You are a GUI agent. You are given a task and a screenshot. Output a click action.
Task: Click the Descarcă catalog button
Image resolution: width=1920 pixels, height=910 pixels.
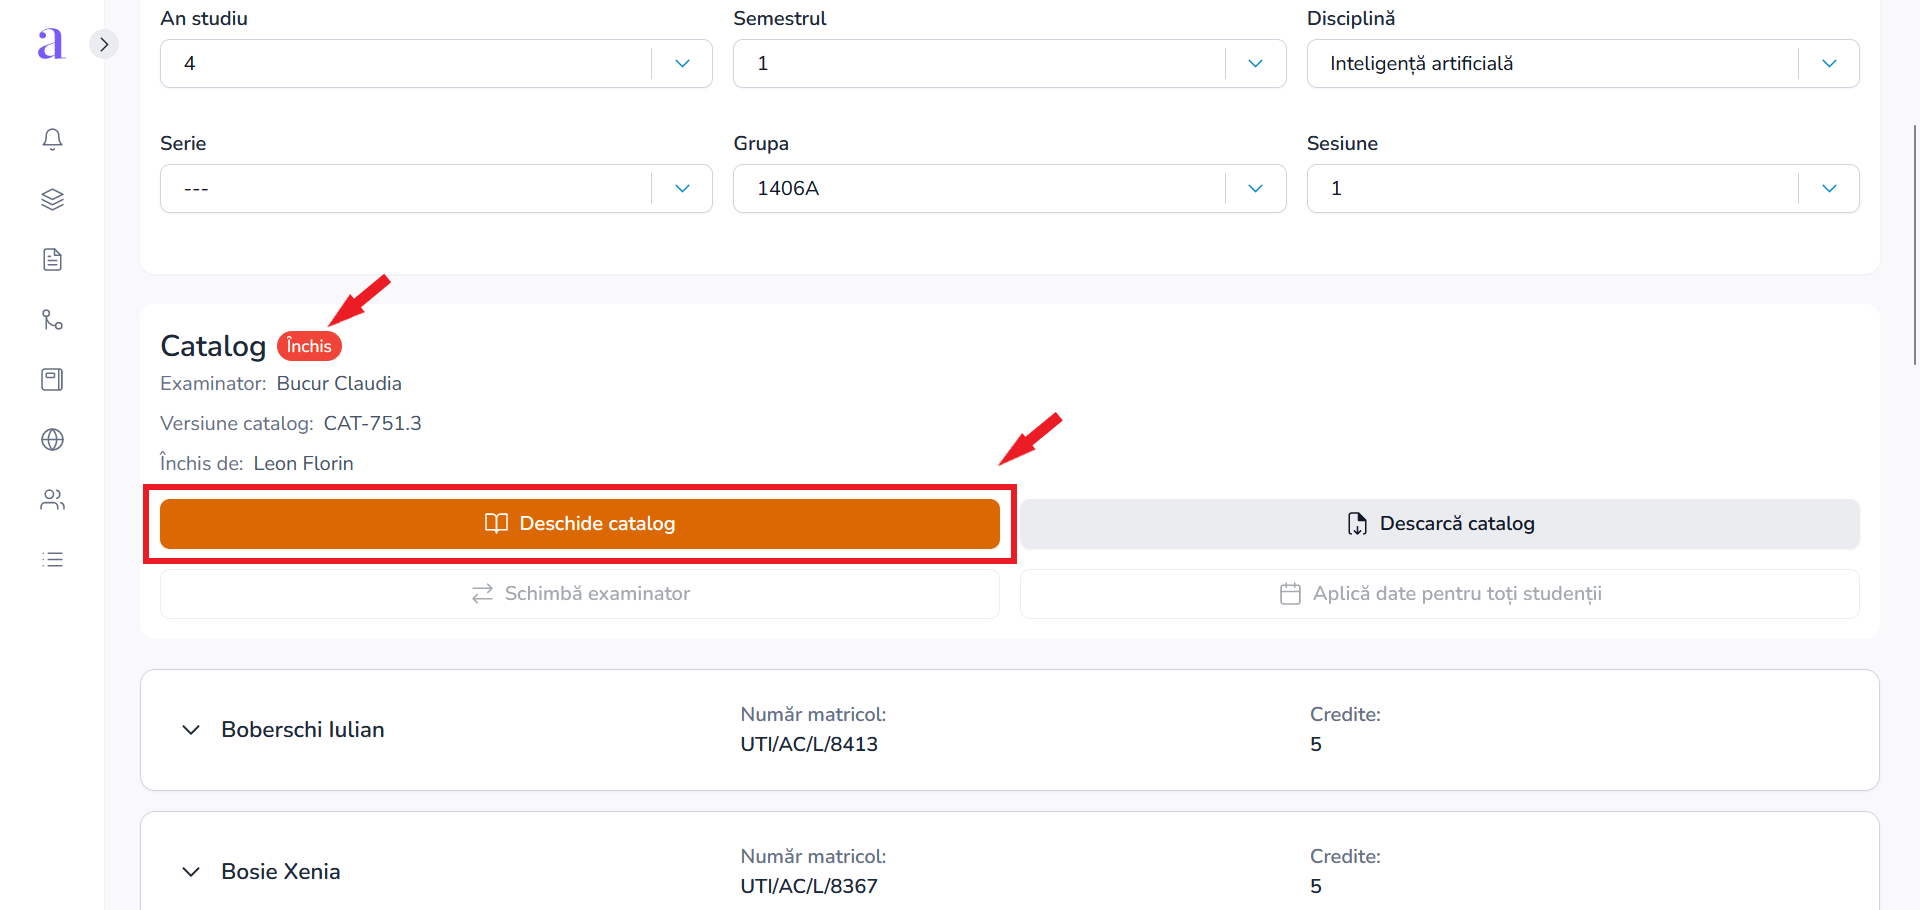(1440, 524)
